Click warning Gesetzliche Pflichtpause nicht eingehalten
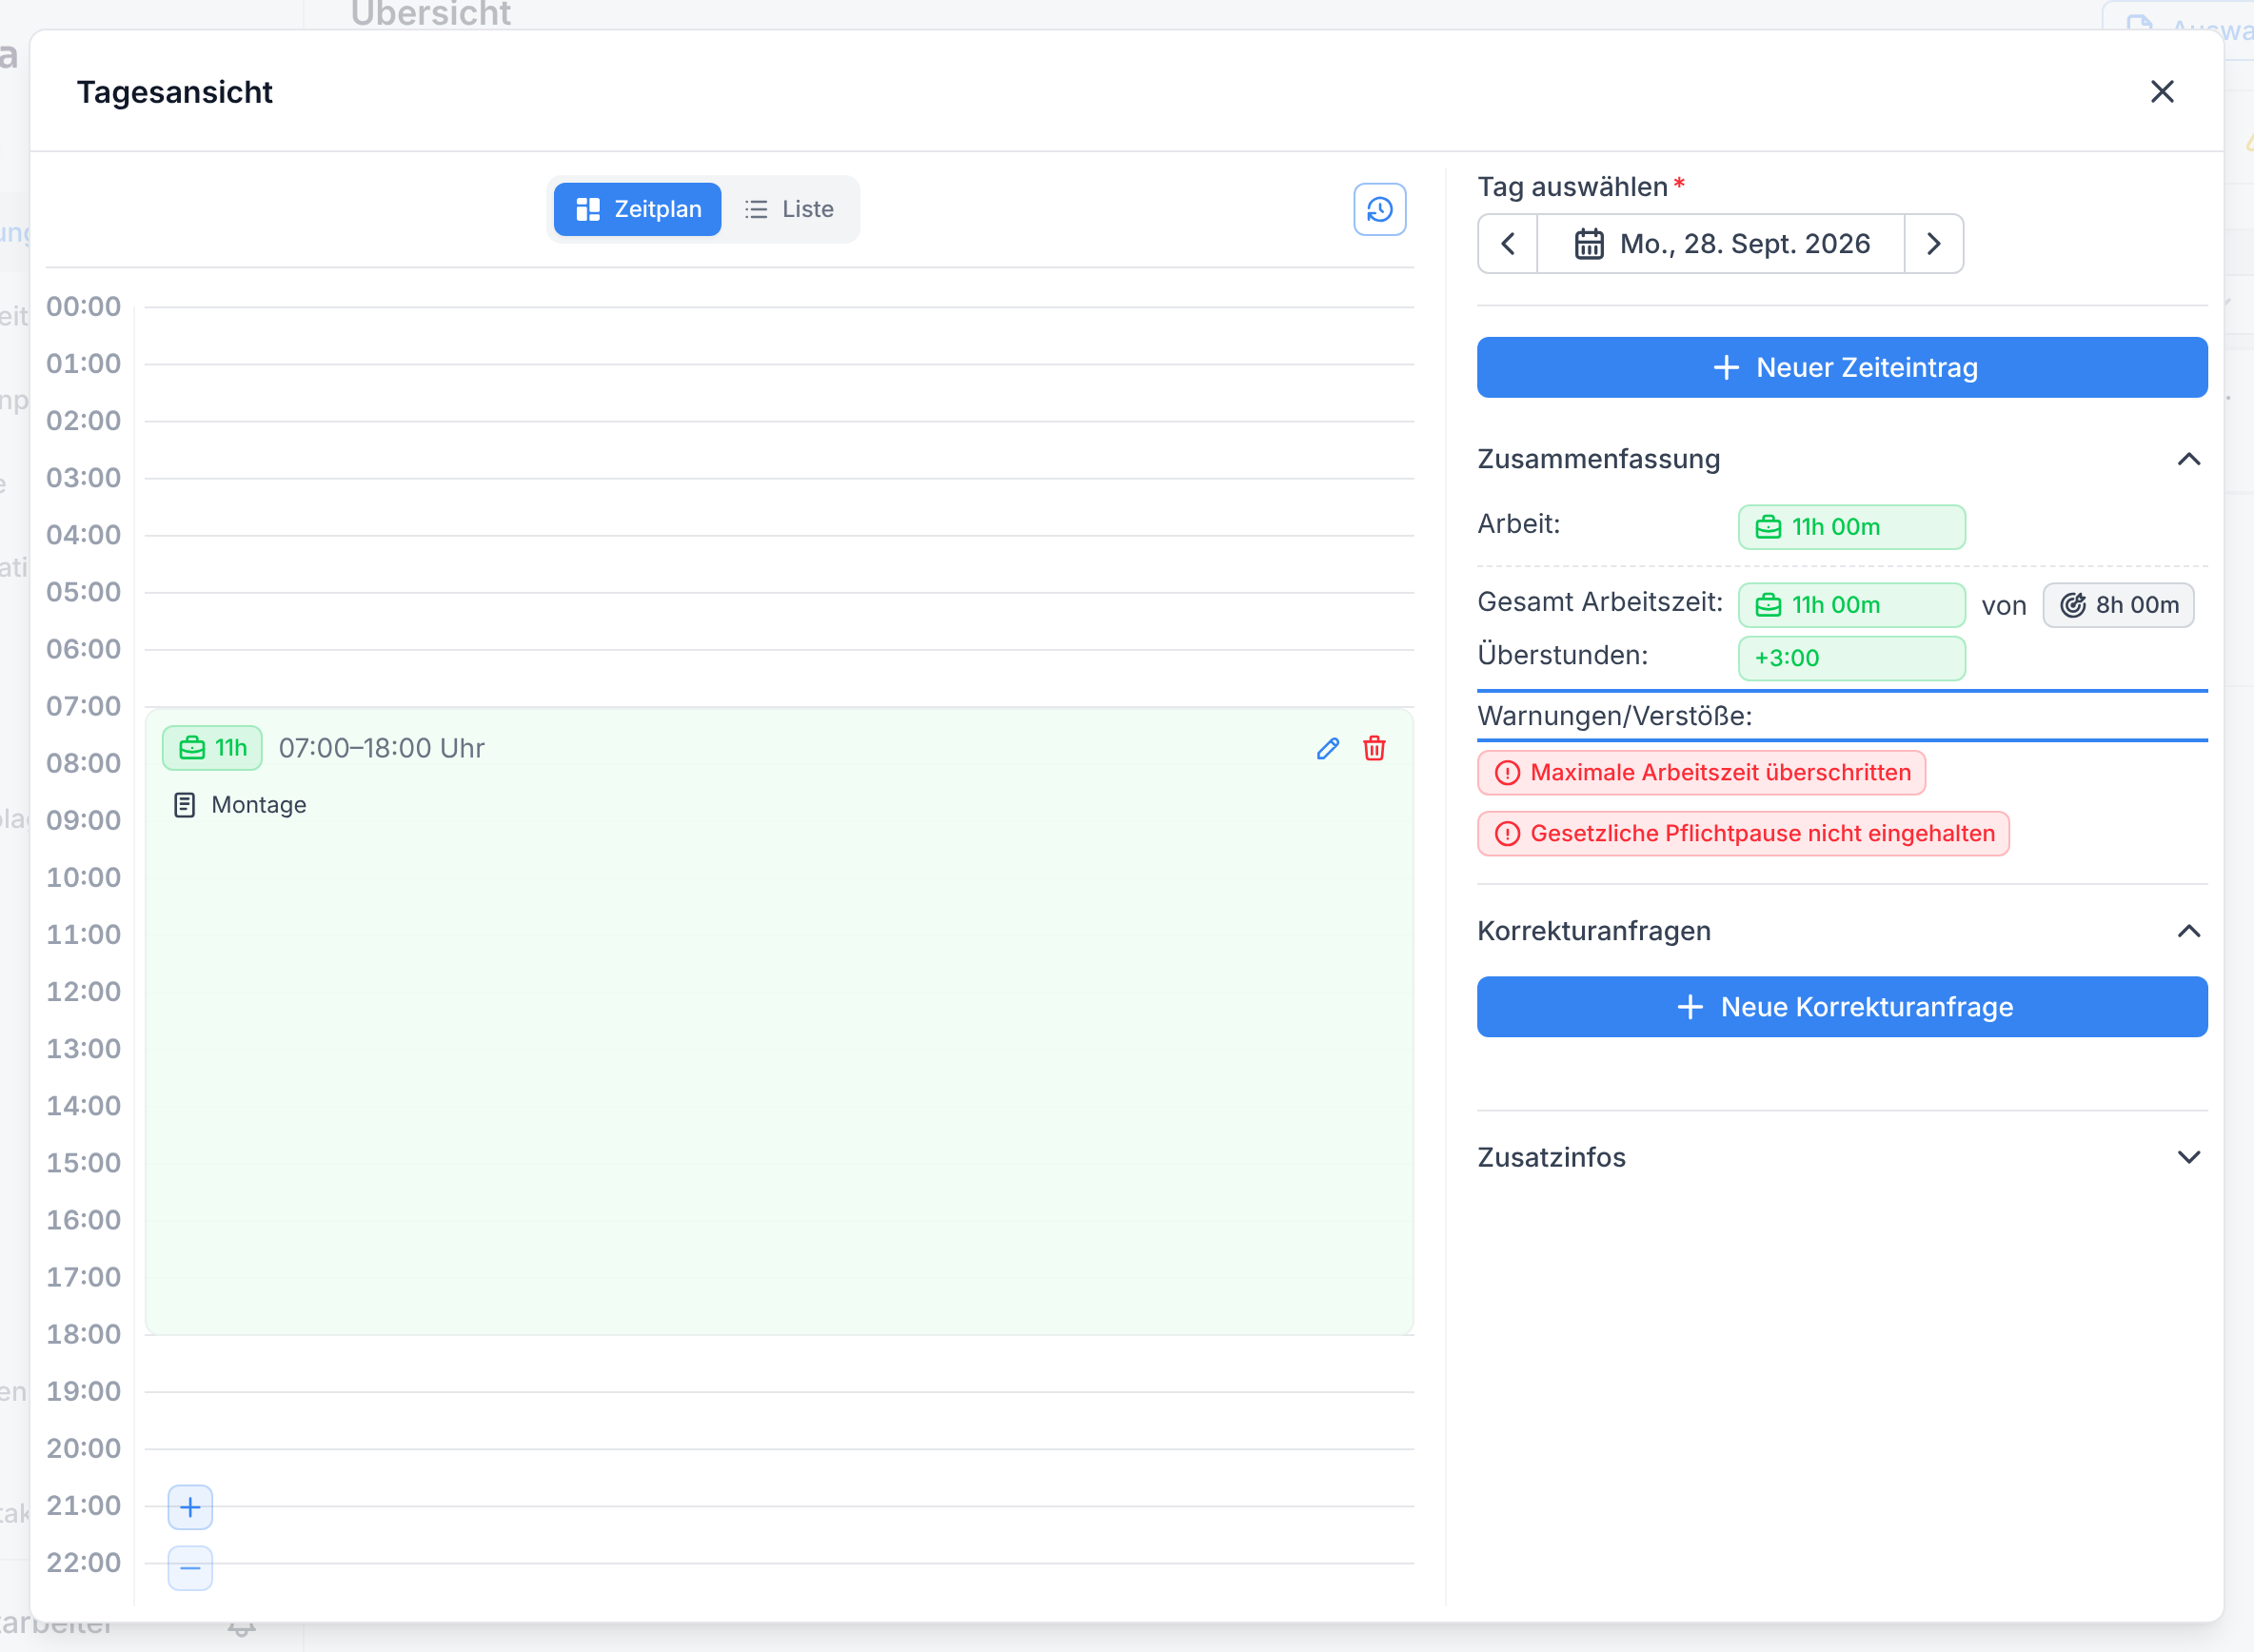This screenshot has height=1652, width=2254. tap(1743, 834)
